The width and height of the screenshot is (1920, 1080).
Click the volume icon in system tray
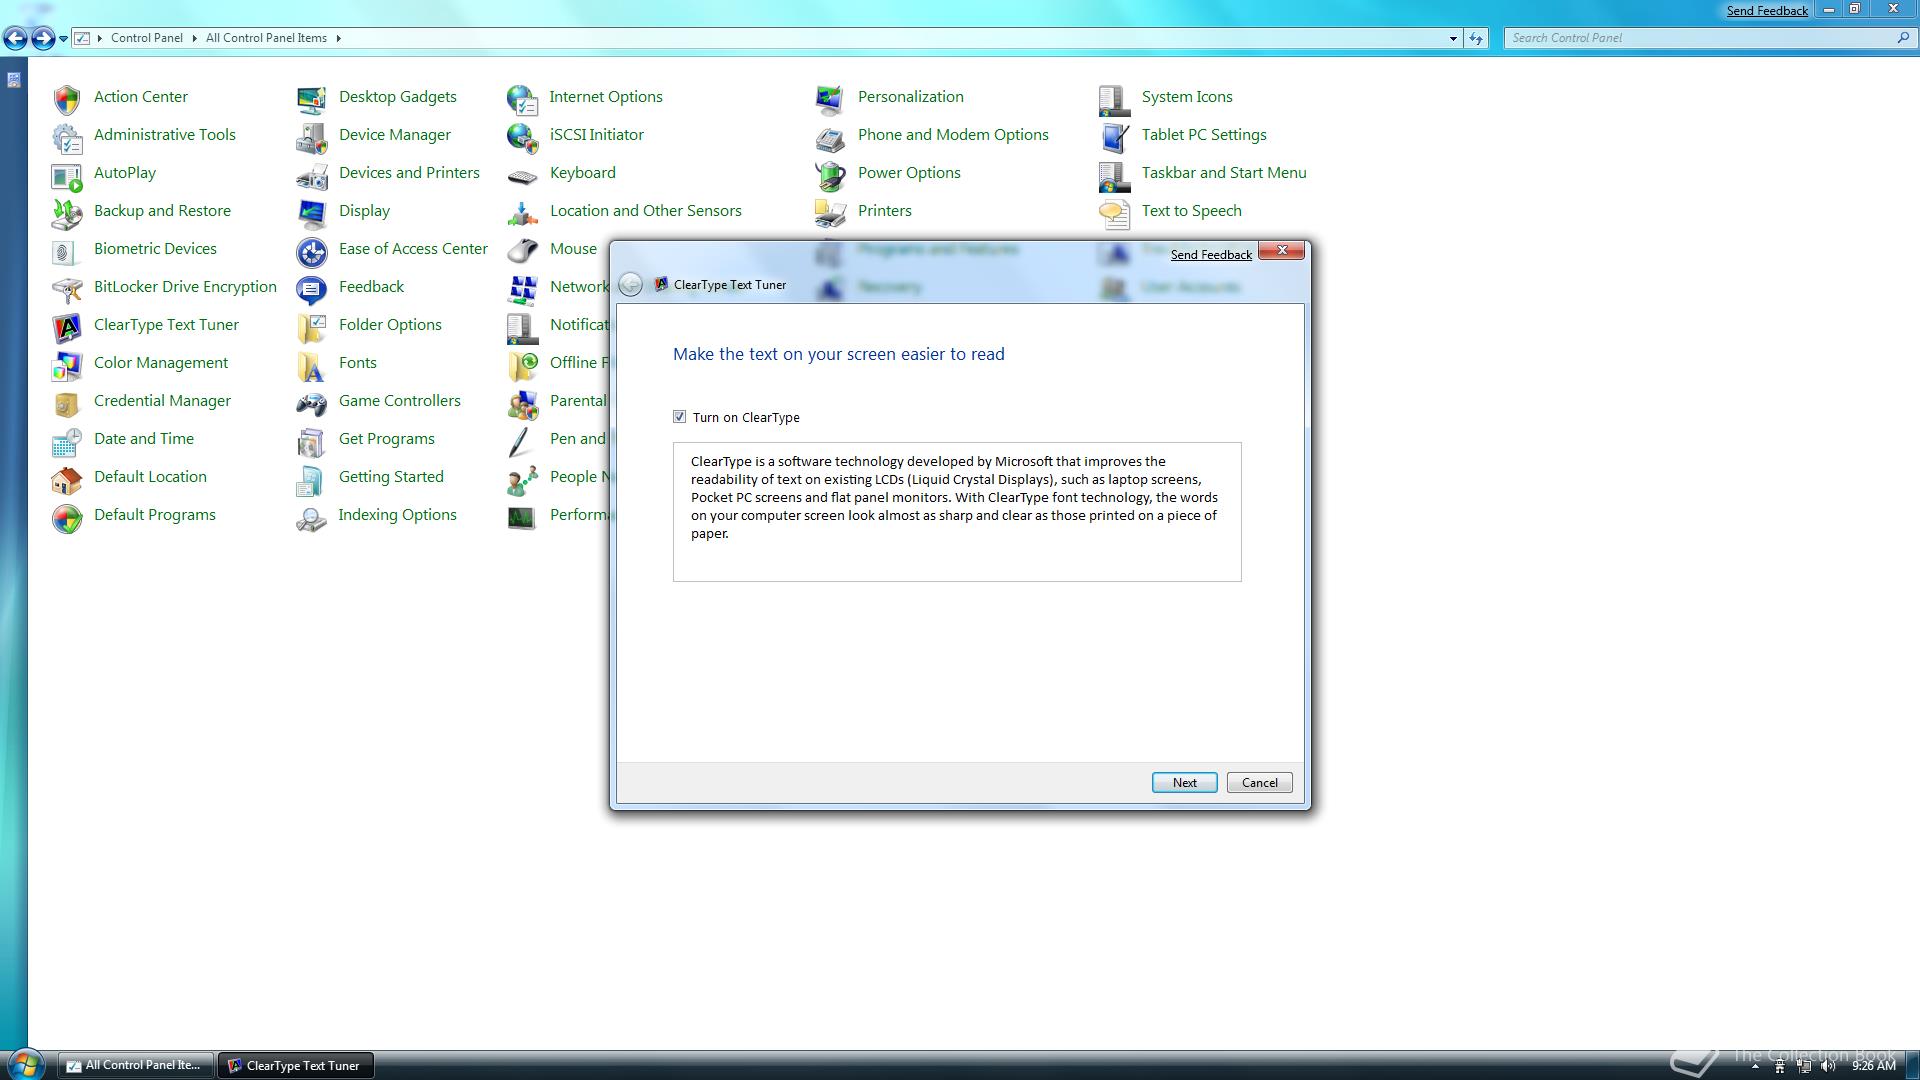click(x=1829, y=1066)
